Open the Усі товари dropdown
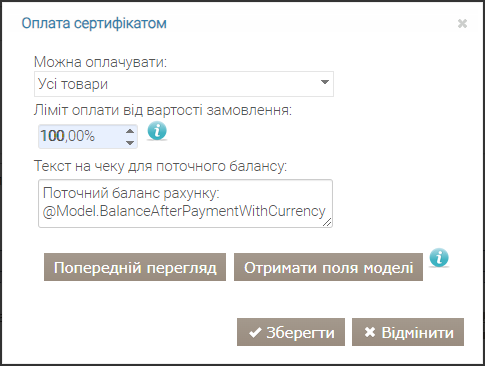 (184, 84)
